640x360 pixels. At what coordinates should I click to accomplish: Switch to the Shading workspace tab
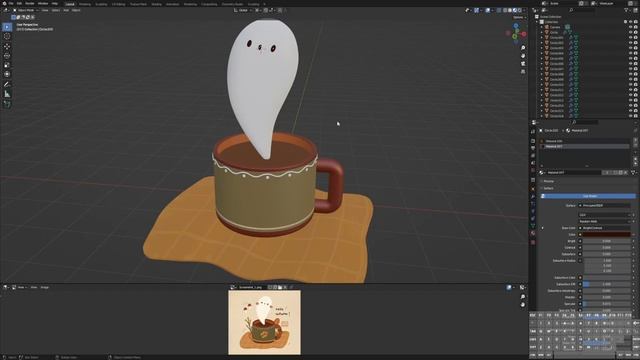point(156,4)
